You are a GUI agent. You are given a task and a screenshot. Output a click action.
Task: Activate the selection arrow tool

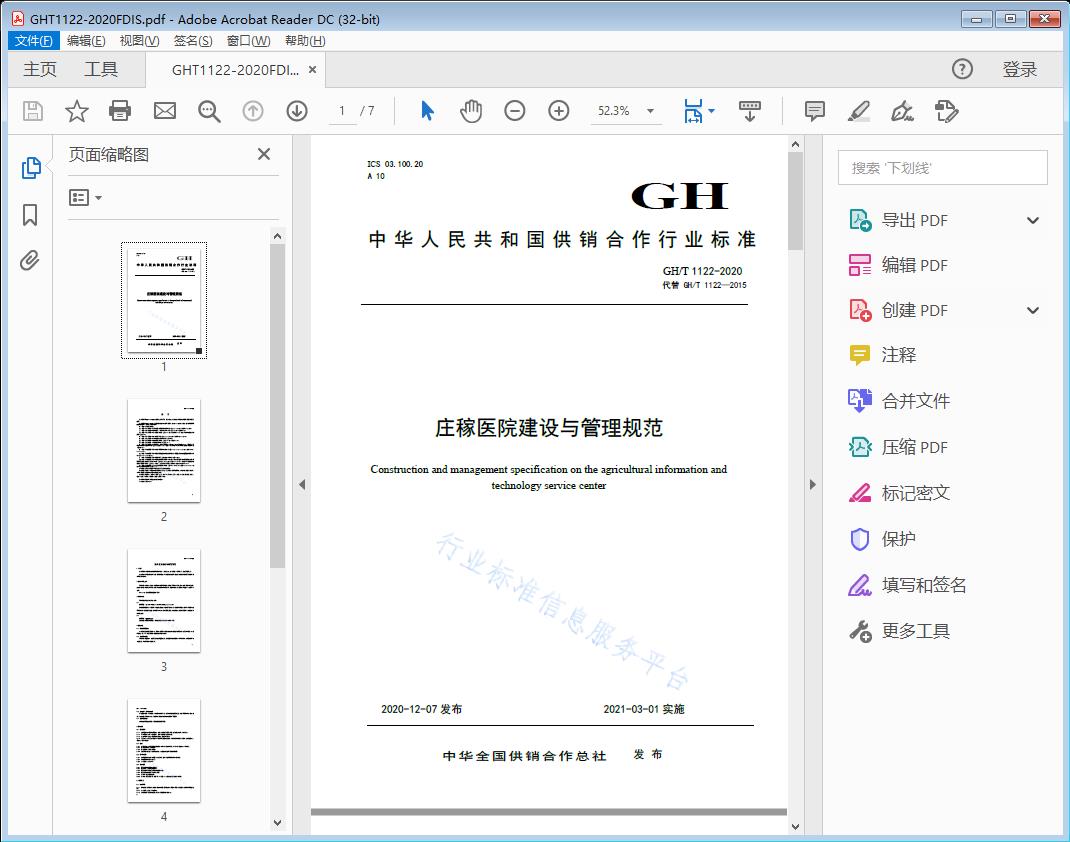point(425,111)
